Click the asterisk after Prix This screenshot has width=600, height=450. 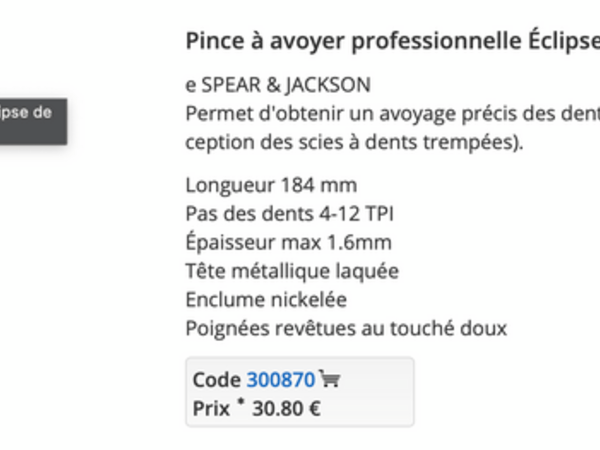click(242, 403)
